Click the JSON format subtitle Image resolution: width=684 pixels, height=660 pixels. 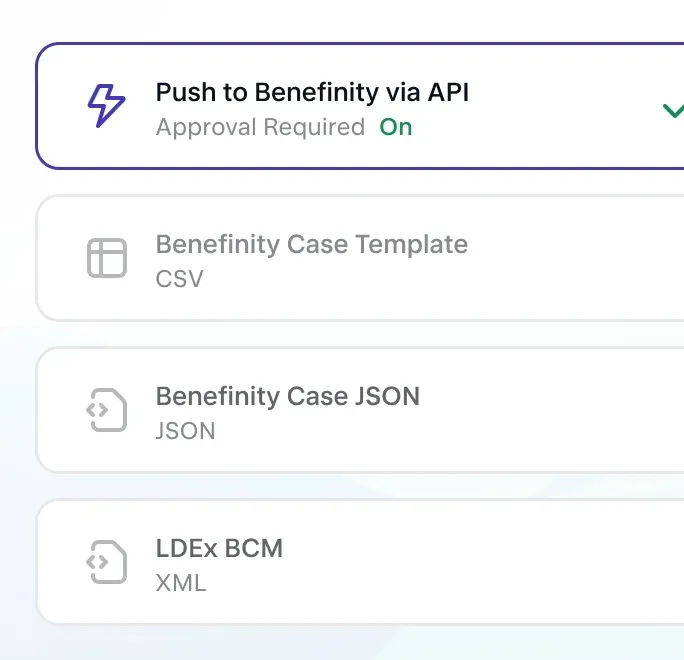click(185, 431)
